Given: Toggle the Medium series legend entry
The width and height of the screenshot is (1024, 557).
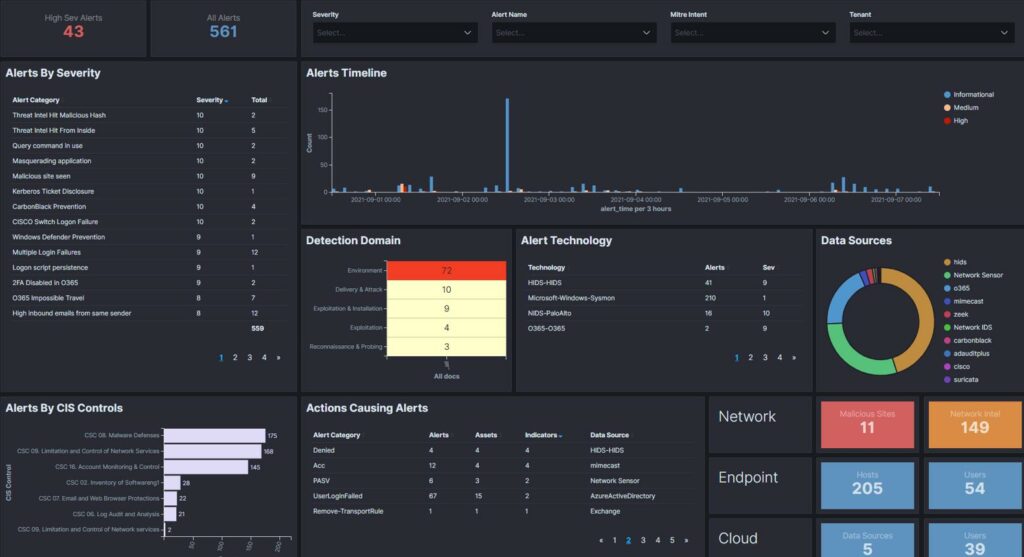Looking at the screenshot, I should [x=961, y=108].
